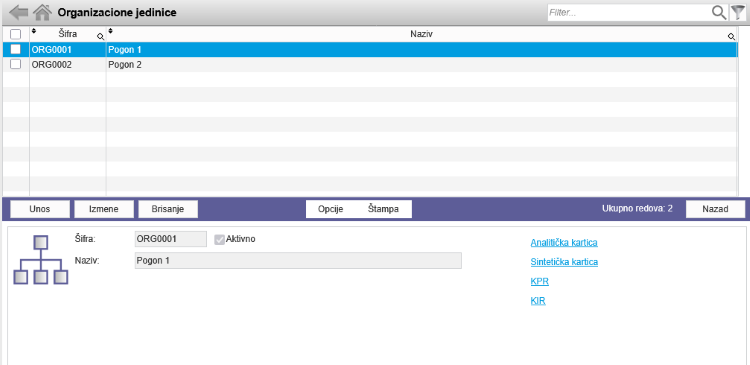Image resolution: width=750 pixels, height=365 pixels.
Task: Toggle the Aktivno checkbox
Action: point(219,239)
